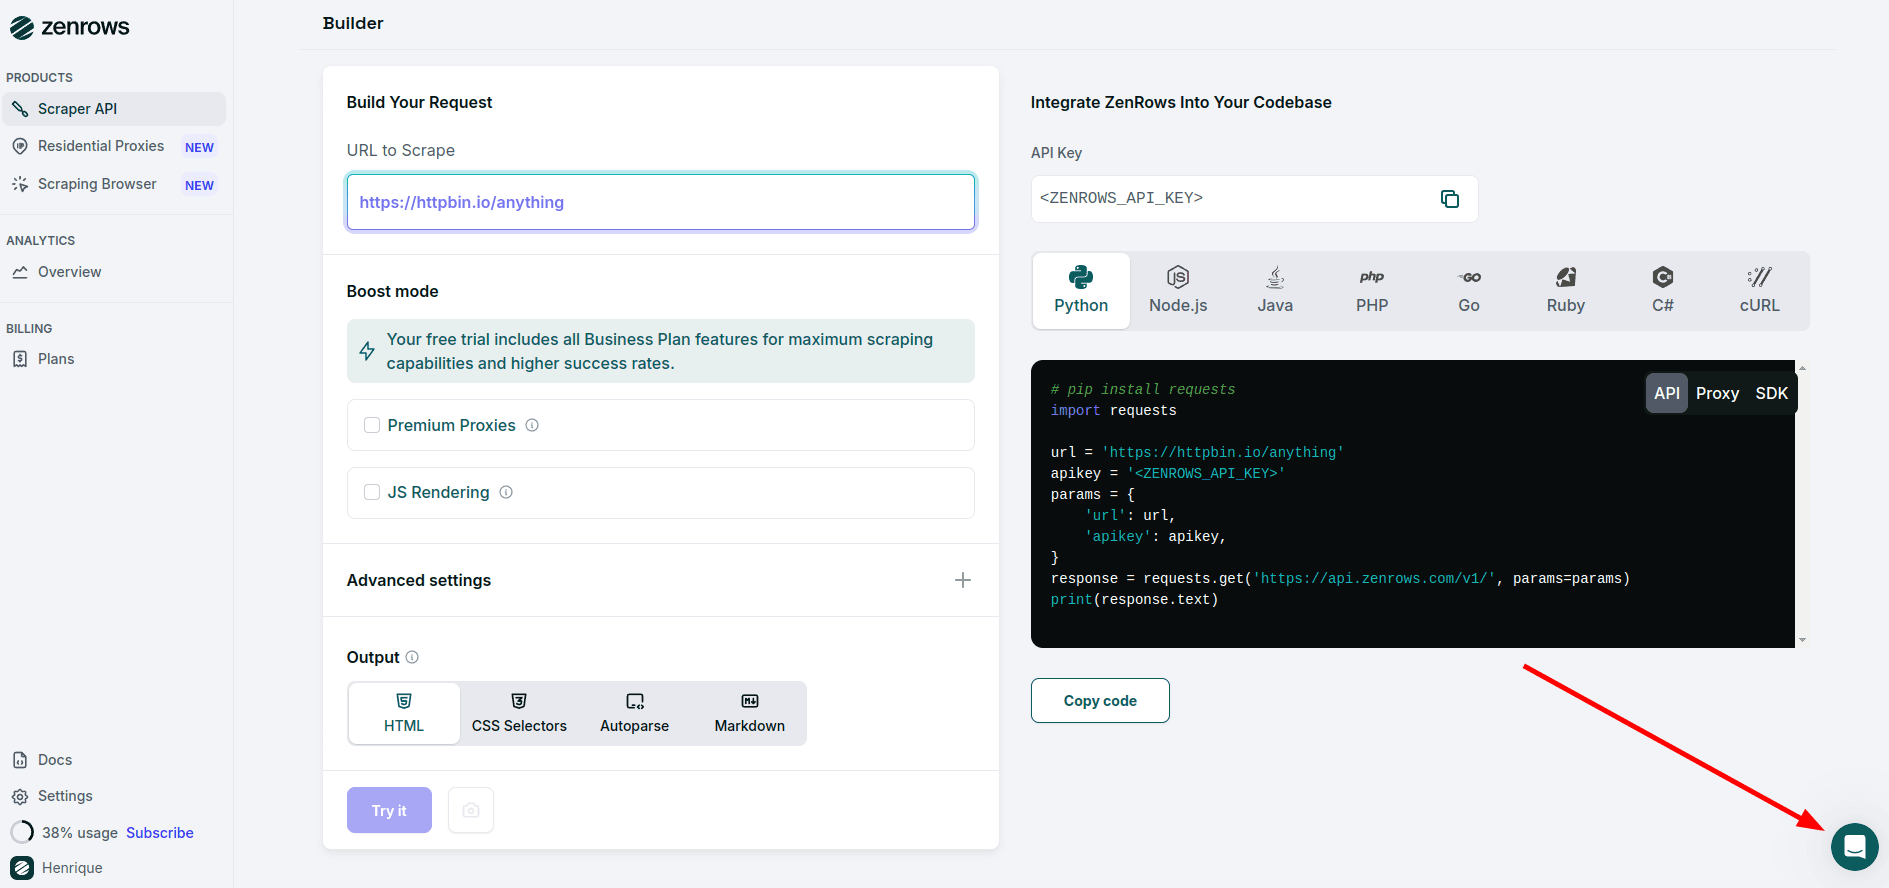Image resolution: width=1889 pixels, height=888 pixels.
Task: Switch code mode to SDK
Action: (1772, 393)
